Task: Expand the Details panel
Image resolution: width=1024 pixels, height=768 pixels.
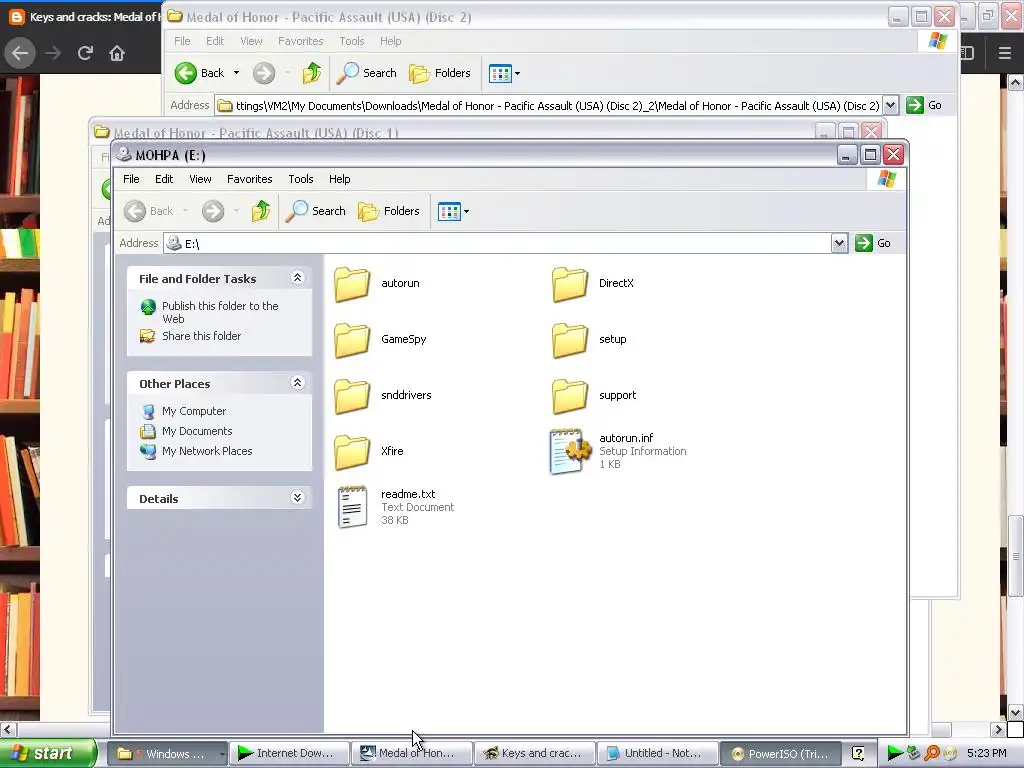Action: (x=297, y=498)
